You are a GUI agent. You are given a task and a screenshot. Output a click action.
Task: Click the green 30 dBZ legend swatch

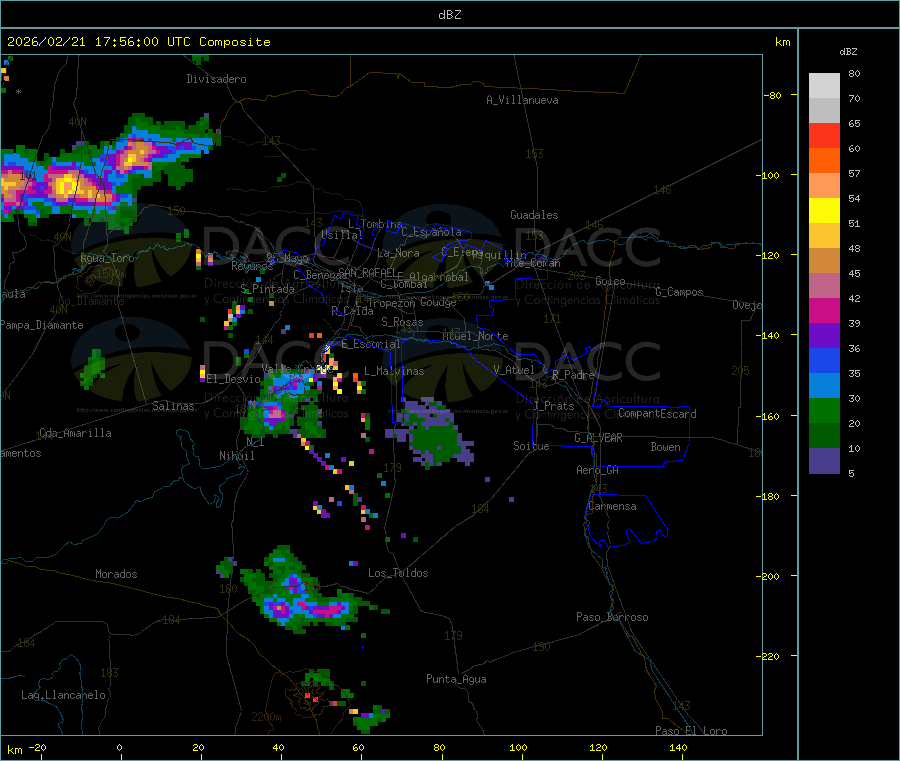coord(824,410)
